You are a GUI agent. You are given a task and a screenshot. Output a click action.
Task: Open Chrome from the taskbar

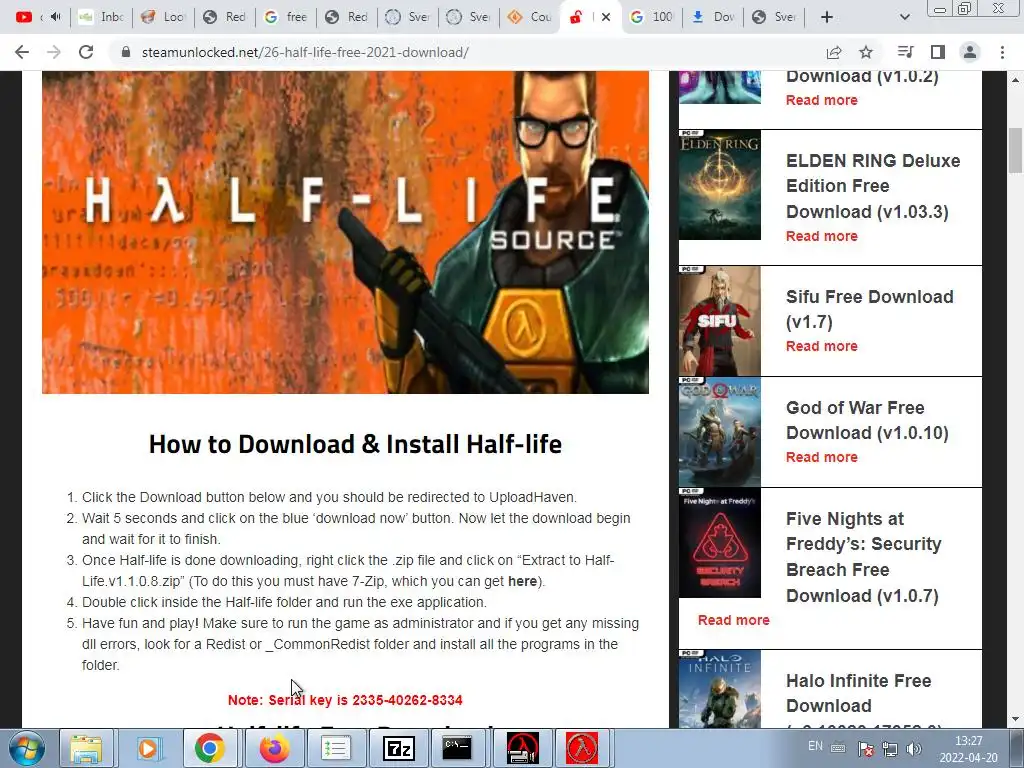coord(210,748)
